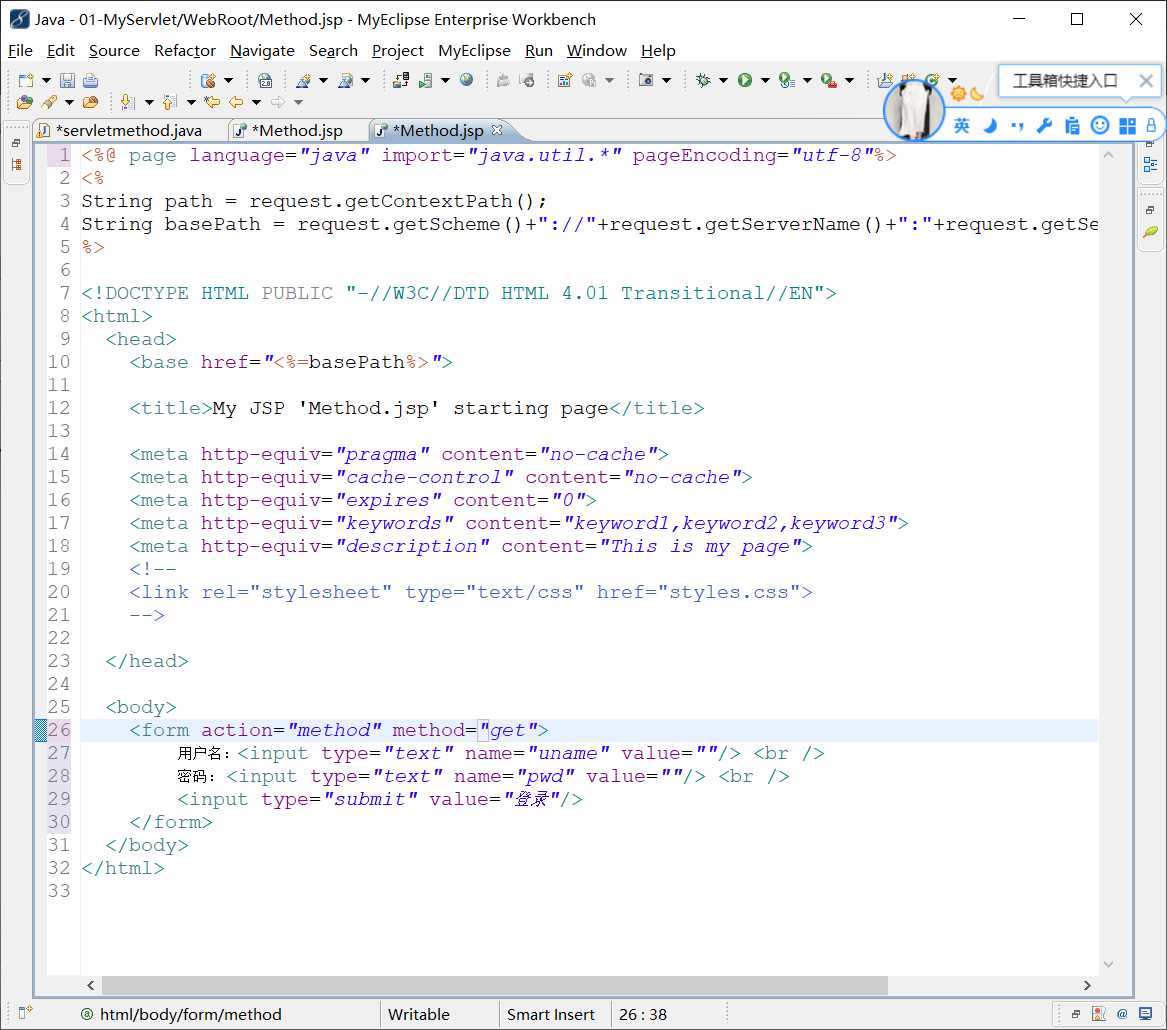This screenshot has width=1167, height=1030.
Task: Click the Search flashlight icon
Action: (49, 102)
